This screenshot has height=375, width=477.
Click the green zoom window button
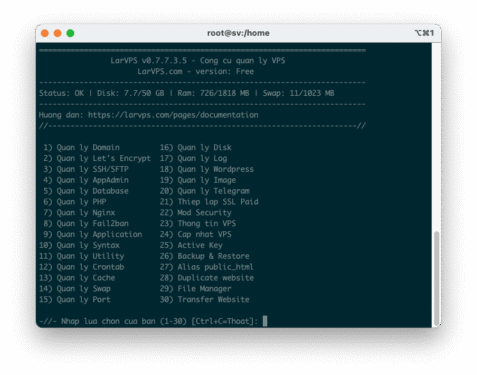pyautogui.click(x=70, y=33)
